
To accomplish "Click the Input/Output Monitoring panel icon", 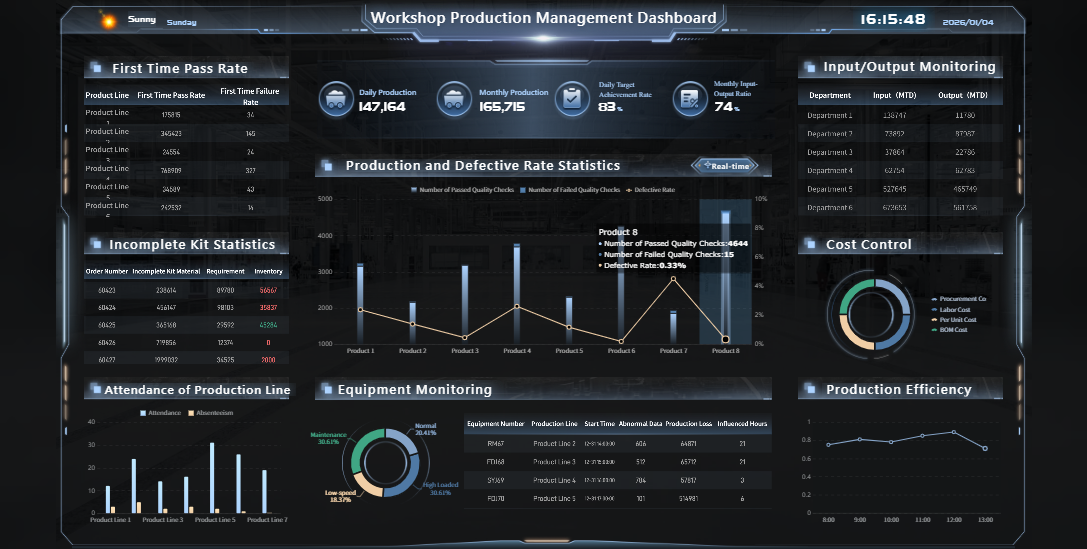I will pos(810,67).
